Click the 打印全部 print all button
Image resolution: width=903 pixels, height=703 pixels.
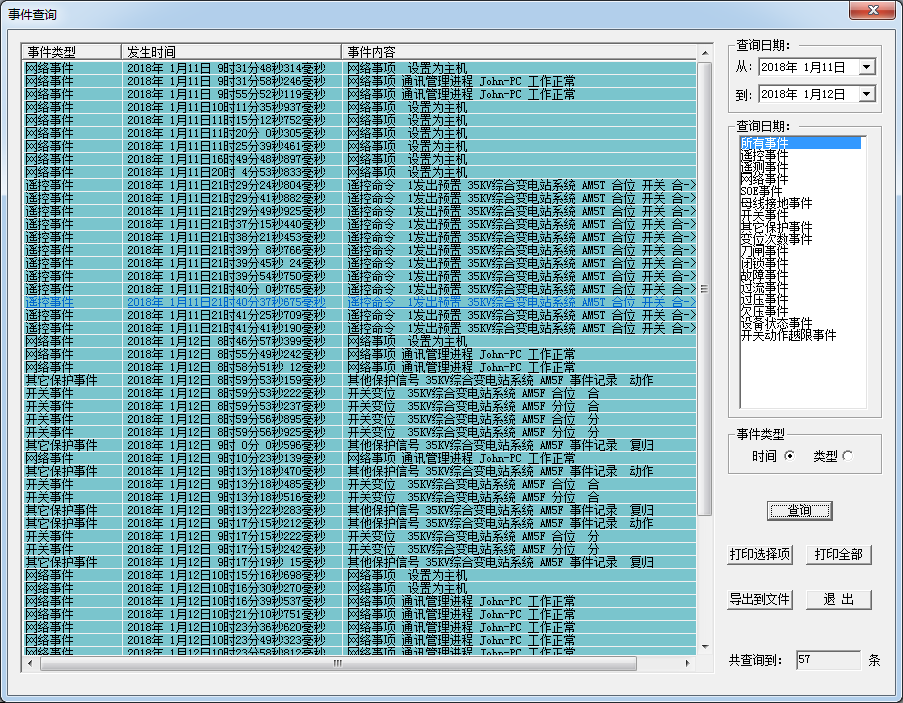837,556
